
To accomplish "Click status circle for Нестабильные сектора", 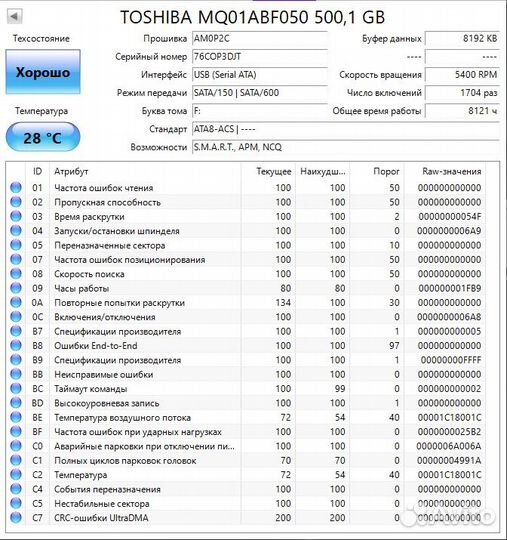I will point(16,503).
